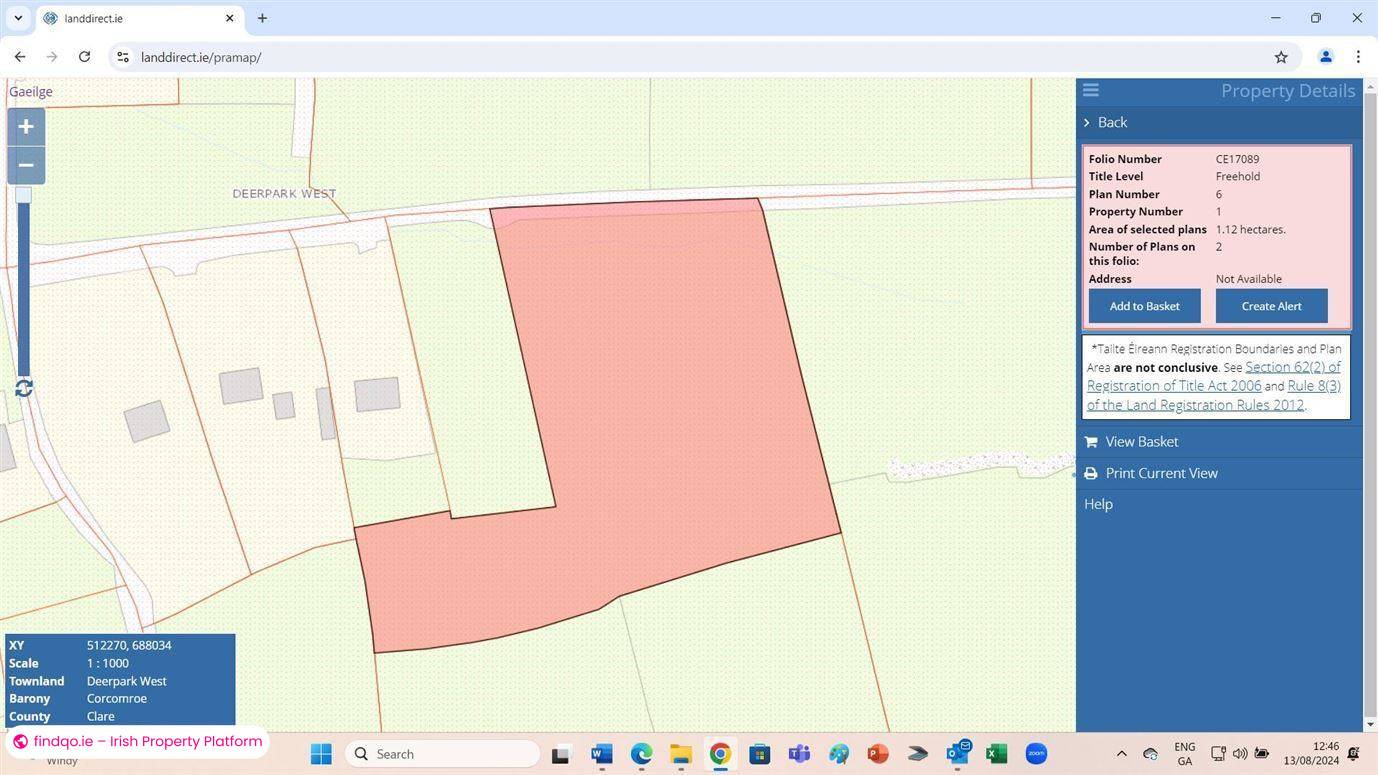This screenshot has height=775, width=1378.
Task: Click the map zoom out minus button
Action: tap(26, 165)
